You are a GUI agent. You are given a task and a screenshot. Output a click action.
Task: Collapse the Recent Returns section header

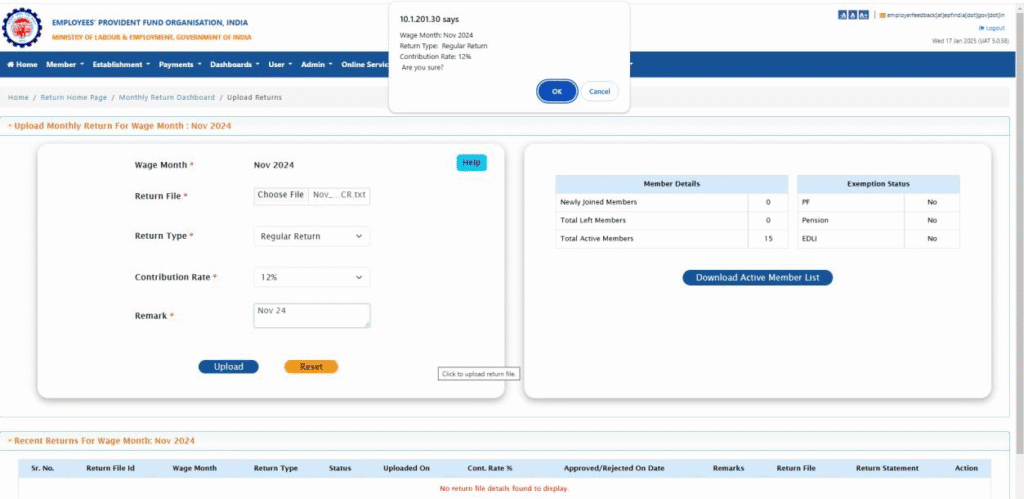click(10, 440)
